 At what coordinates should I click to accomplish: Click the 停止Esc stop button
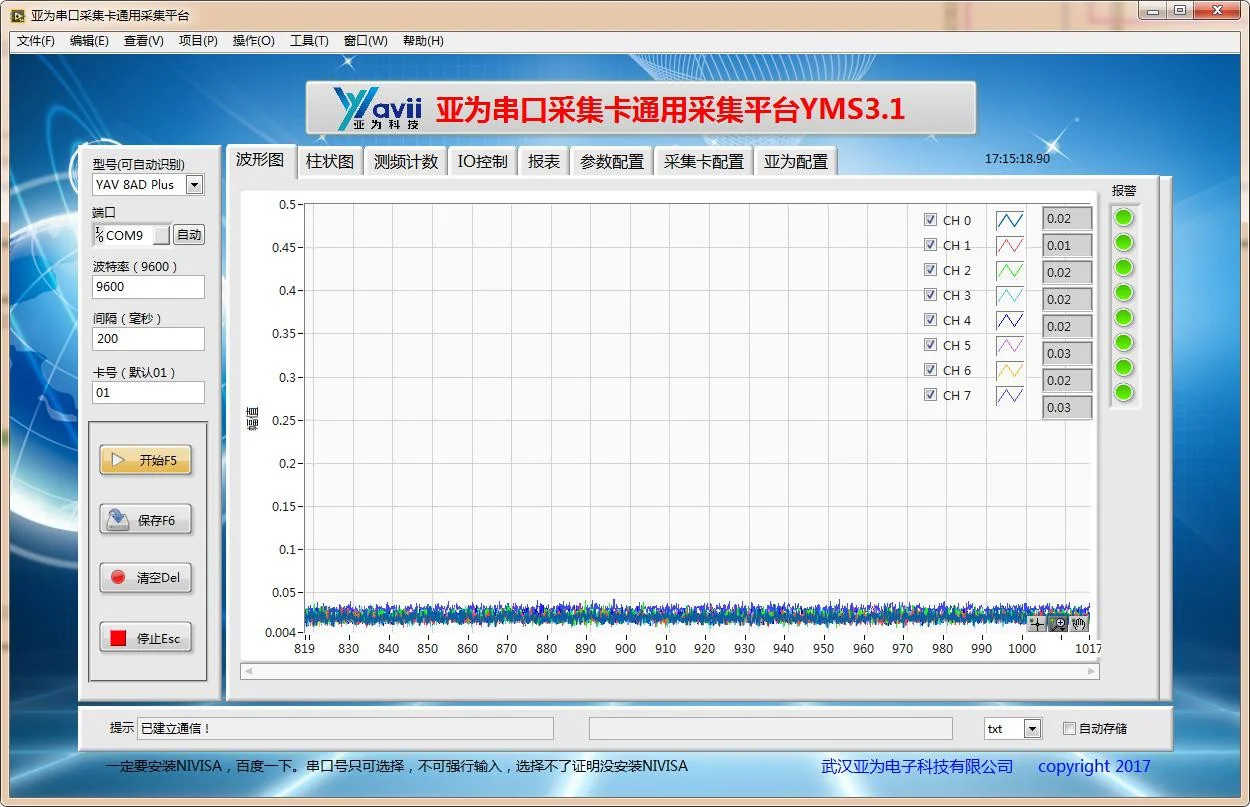146,638
